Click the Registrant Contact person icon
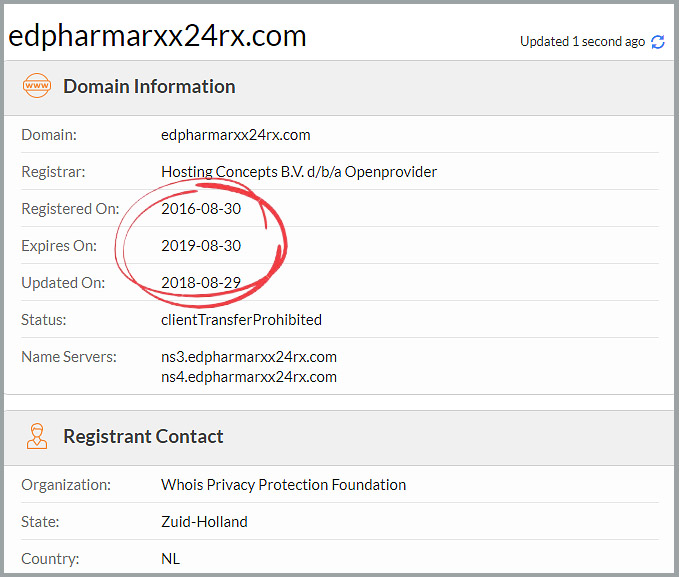679x577 pixels. (37, 436)
